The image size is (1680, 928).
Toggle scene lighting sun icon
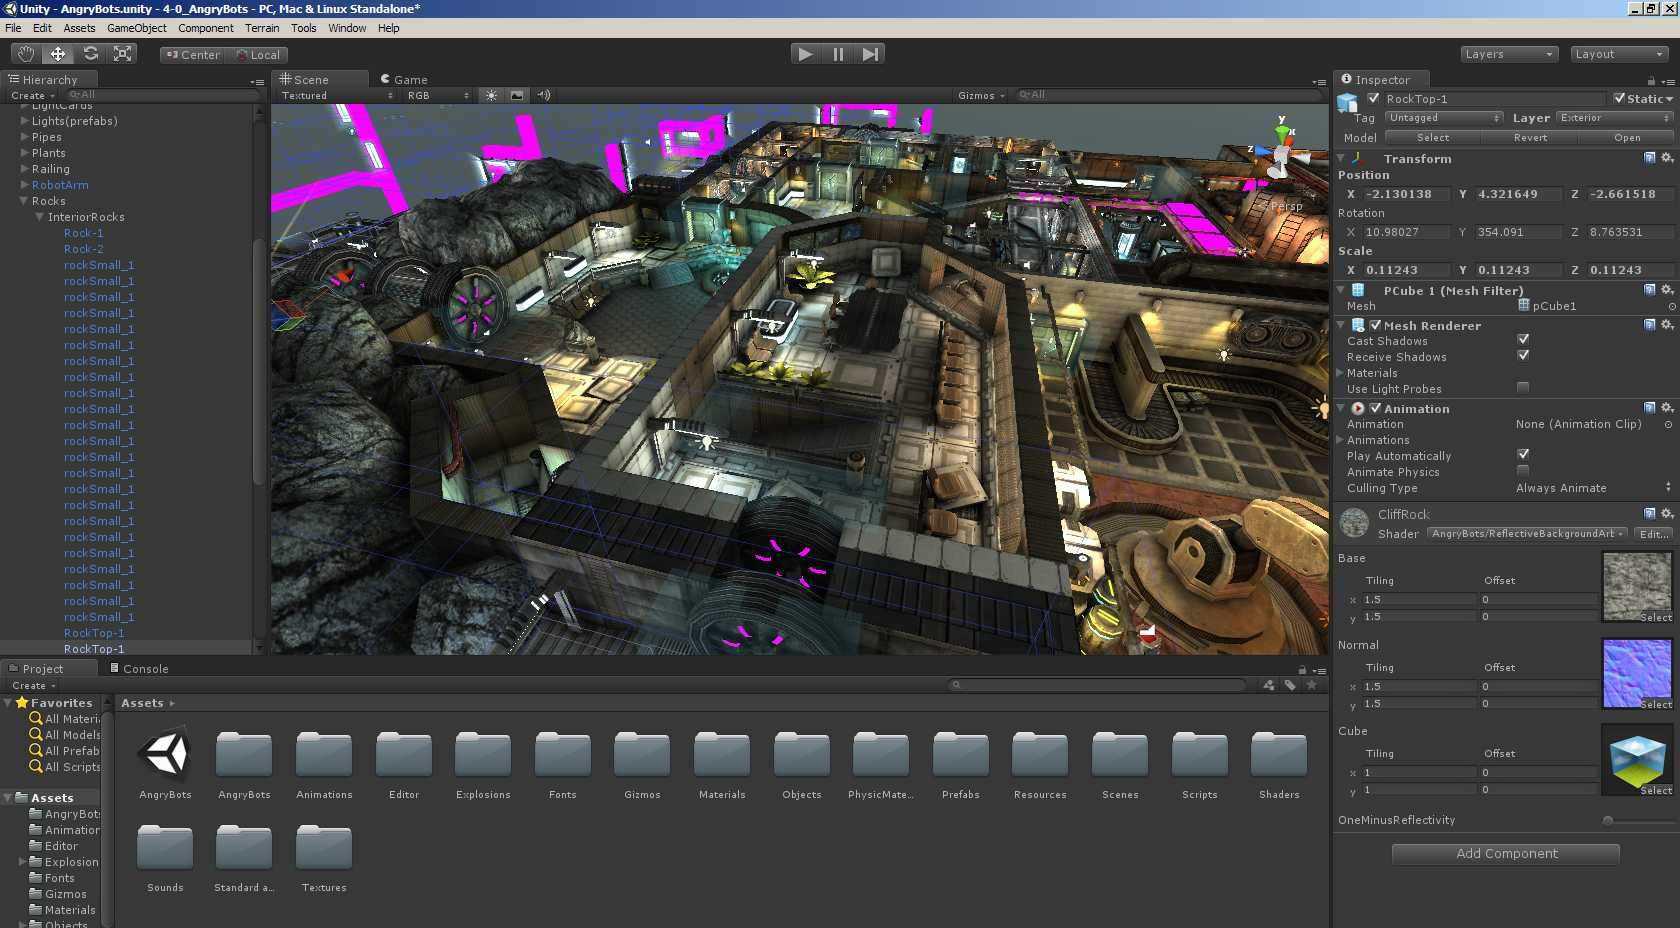coord(491,95)
